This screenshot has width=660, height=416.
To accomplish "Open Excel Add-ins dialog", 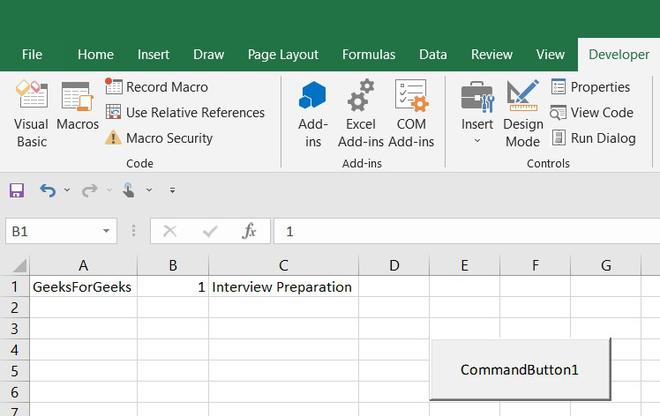I will [x=361, y=114].
